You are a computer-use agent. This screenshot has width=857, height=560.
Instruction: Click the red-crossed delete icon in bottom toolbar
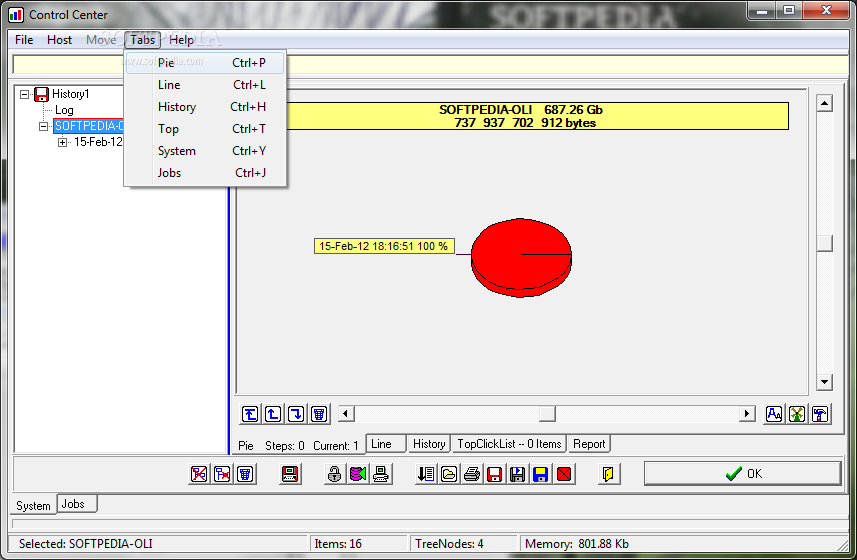click(x=199, y=474)
